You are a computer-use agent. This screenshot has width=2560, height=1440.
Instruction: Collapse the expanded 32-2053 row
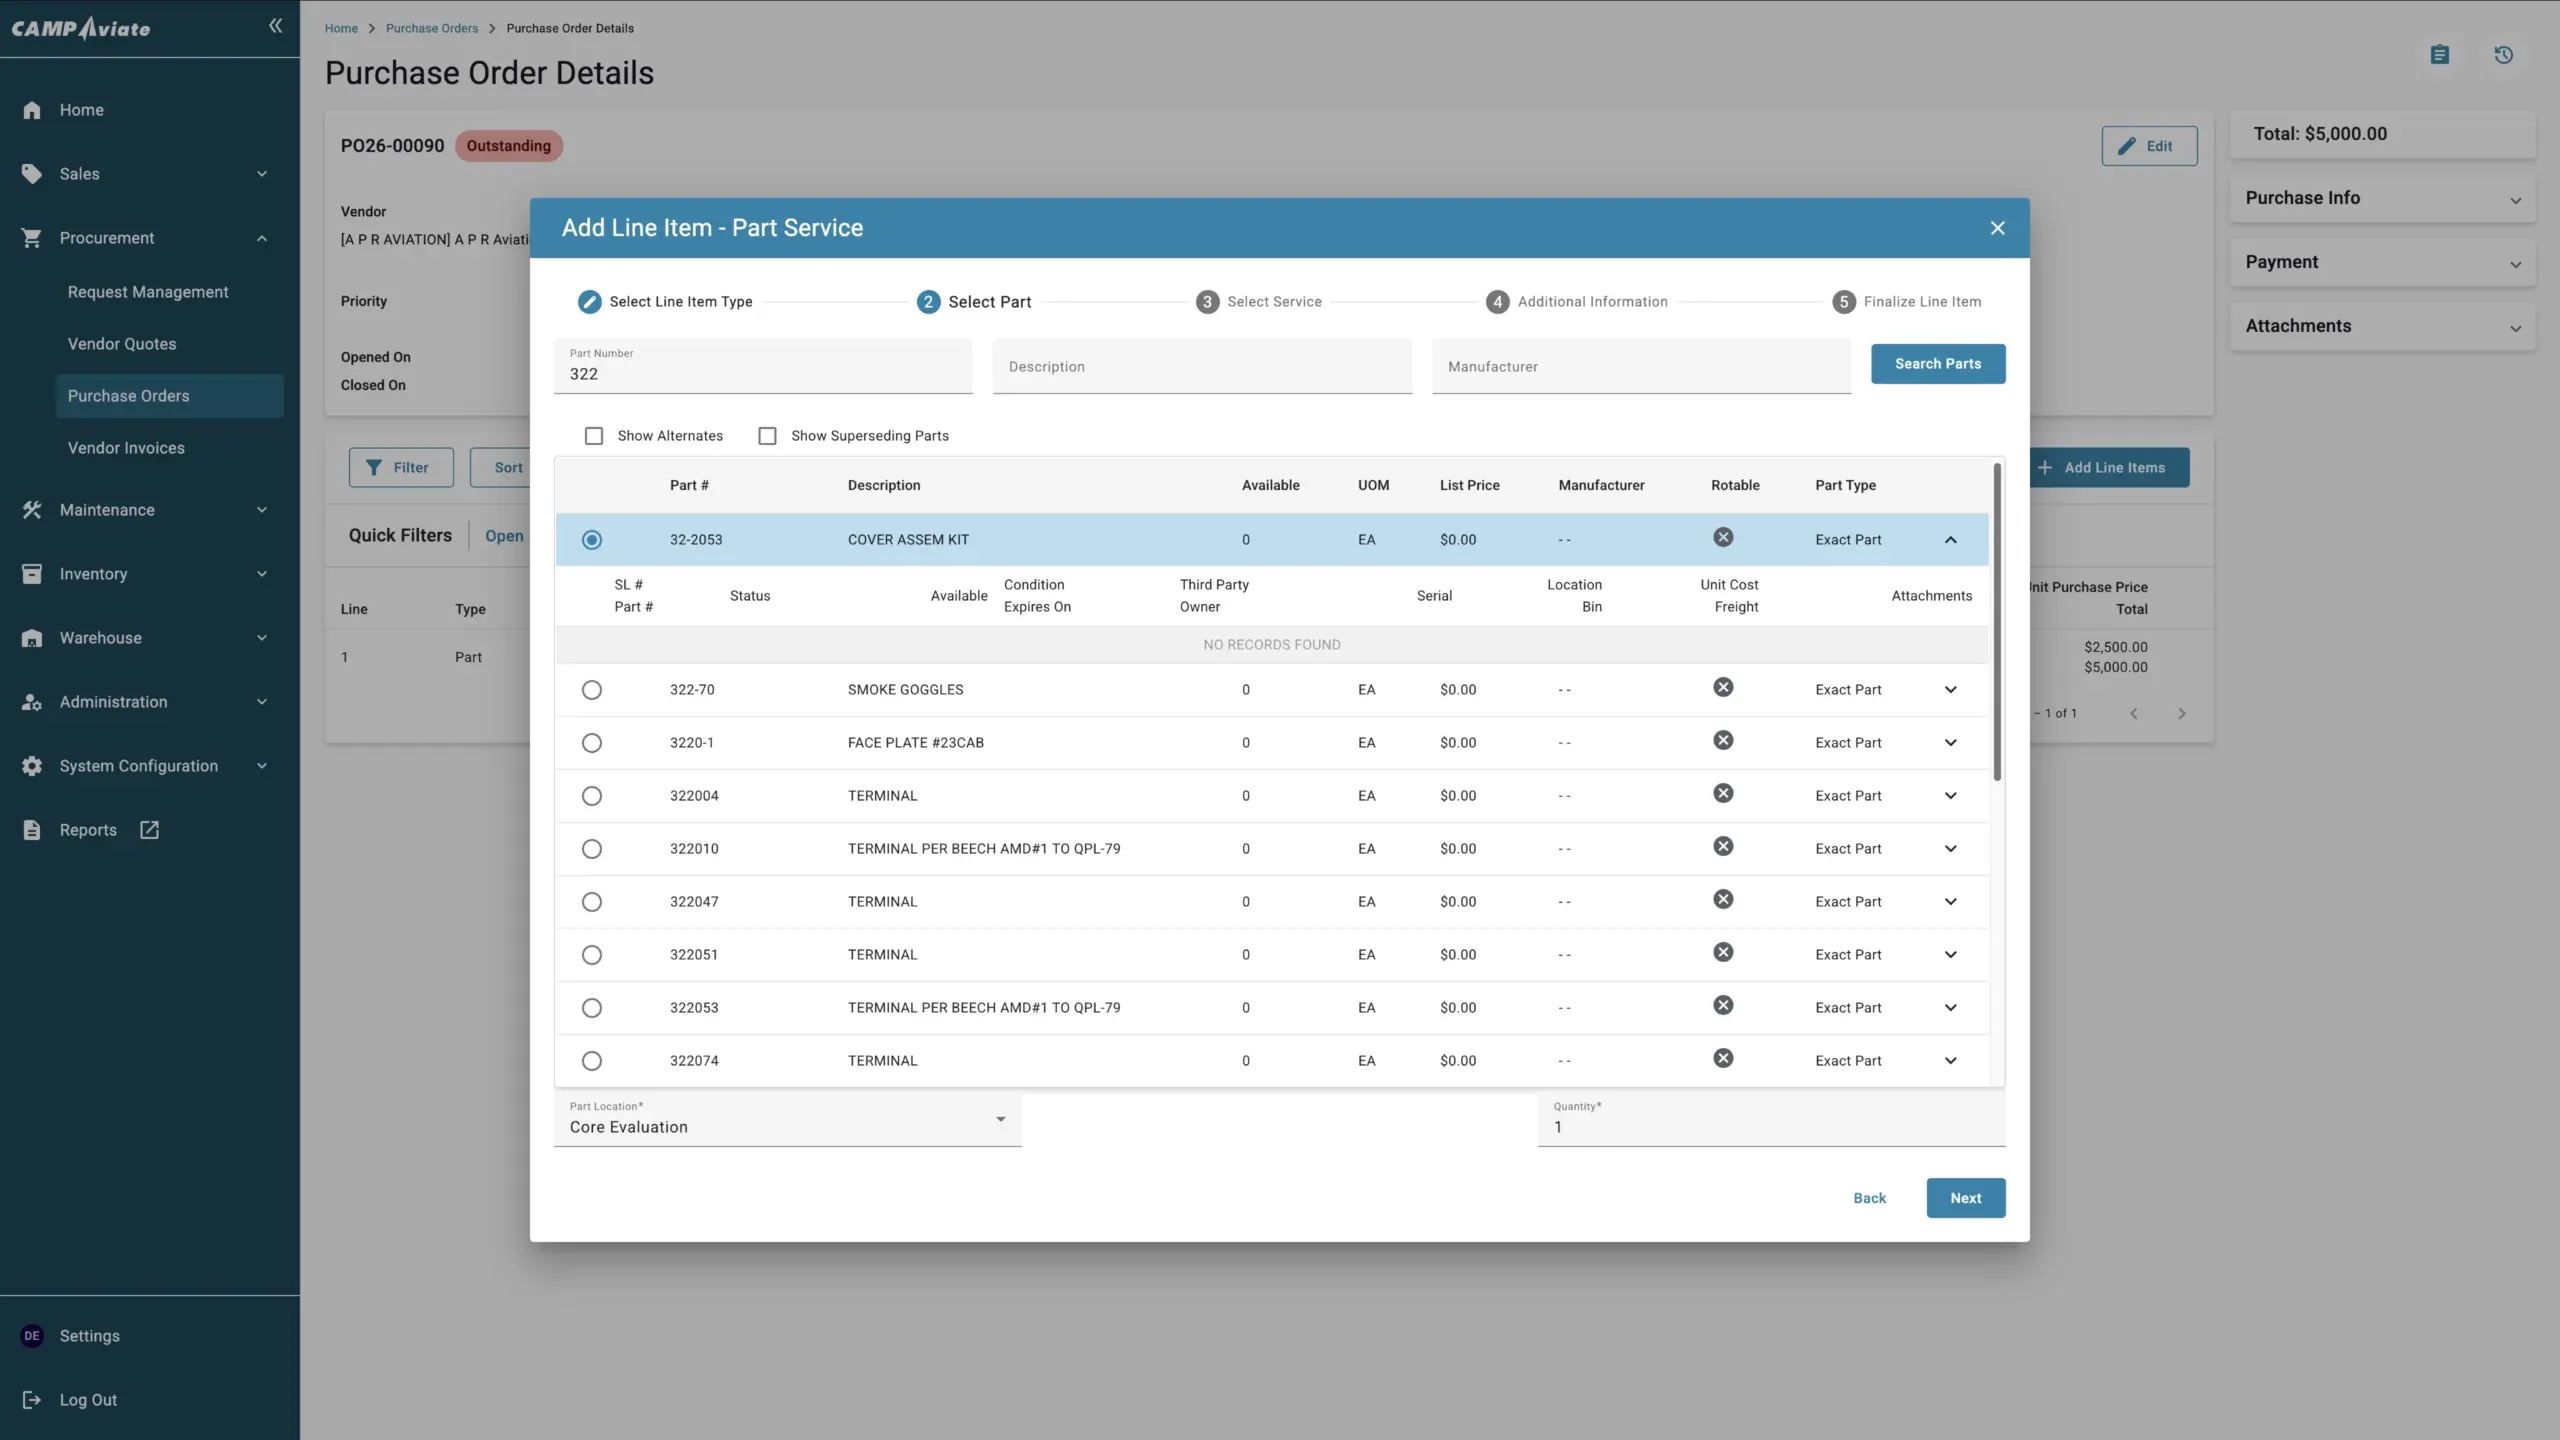[x=1950, y=540]
